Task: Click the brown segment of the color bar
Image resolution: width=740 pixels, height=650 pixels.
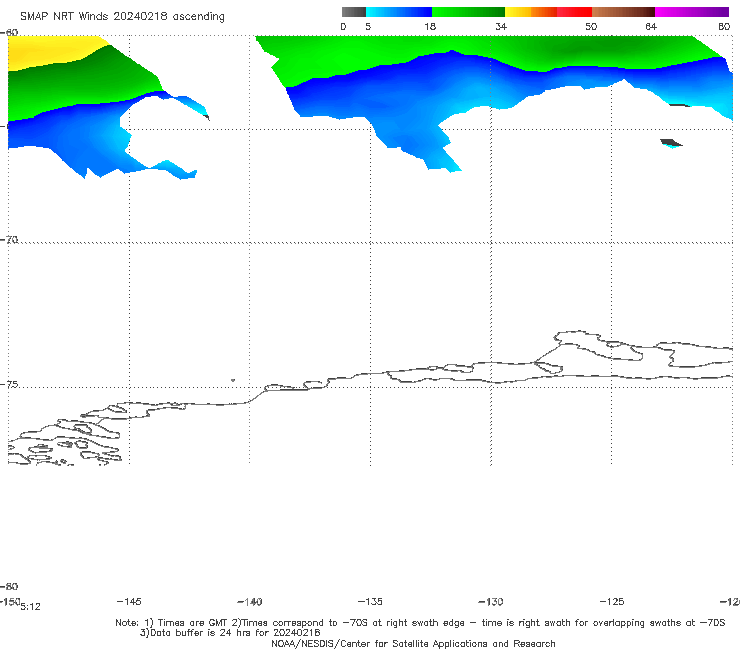Action: [x=623, y=12]
